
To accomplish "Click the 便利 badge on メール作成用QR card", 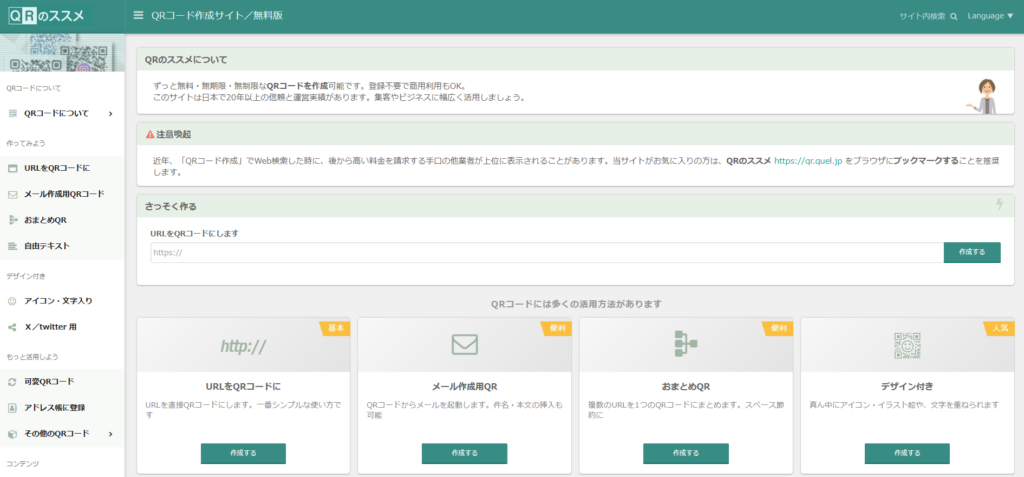I will 556,329.
